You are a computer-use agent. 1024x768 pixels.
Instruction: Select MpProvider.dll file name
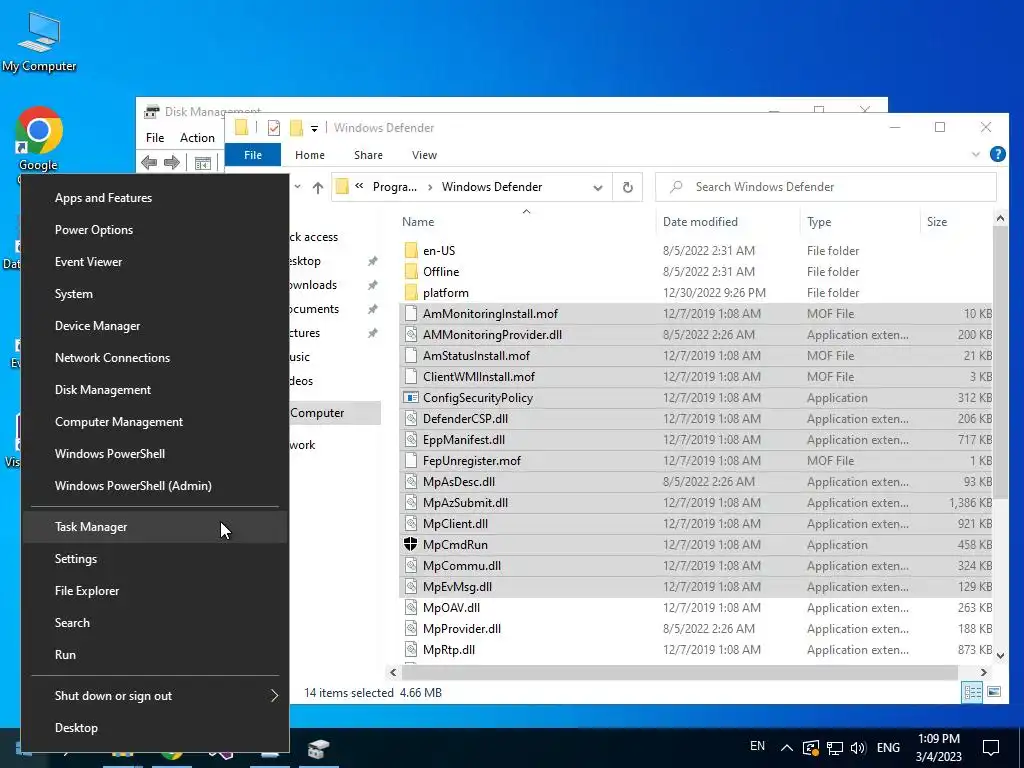pos(462,629)
